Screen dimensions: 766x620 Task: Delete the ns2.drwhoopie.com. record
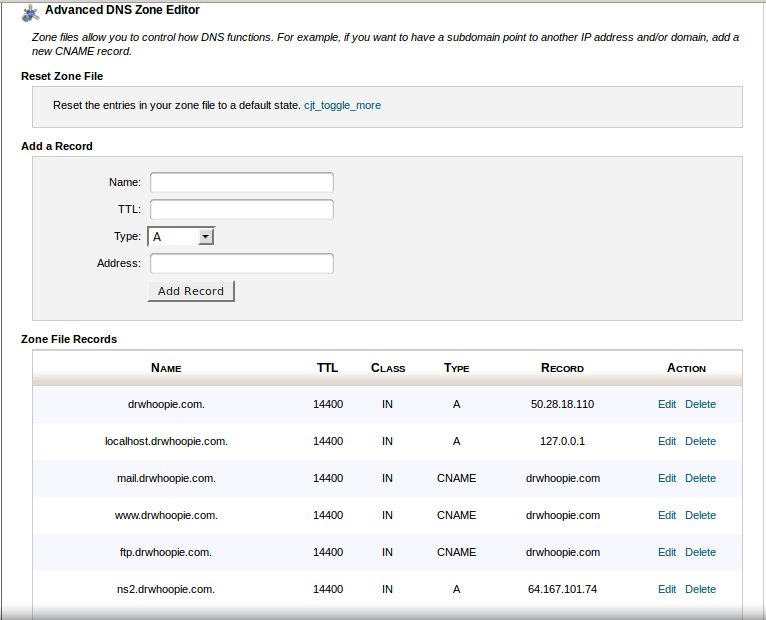[x=700, y=589]
